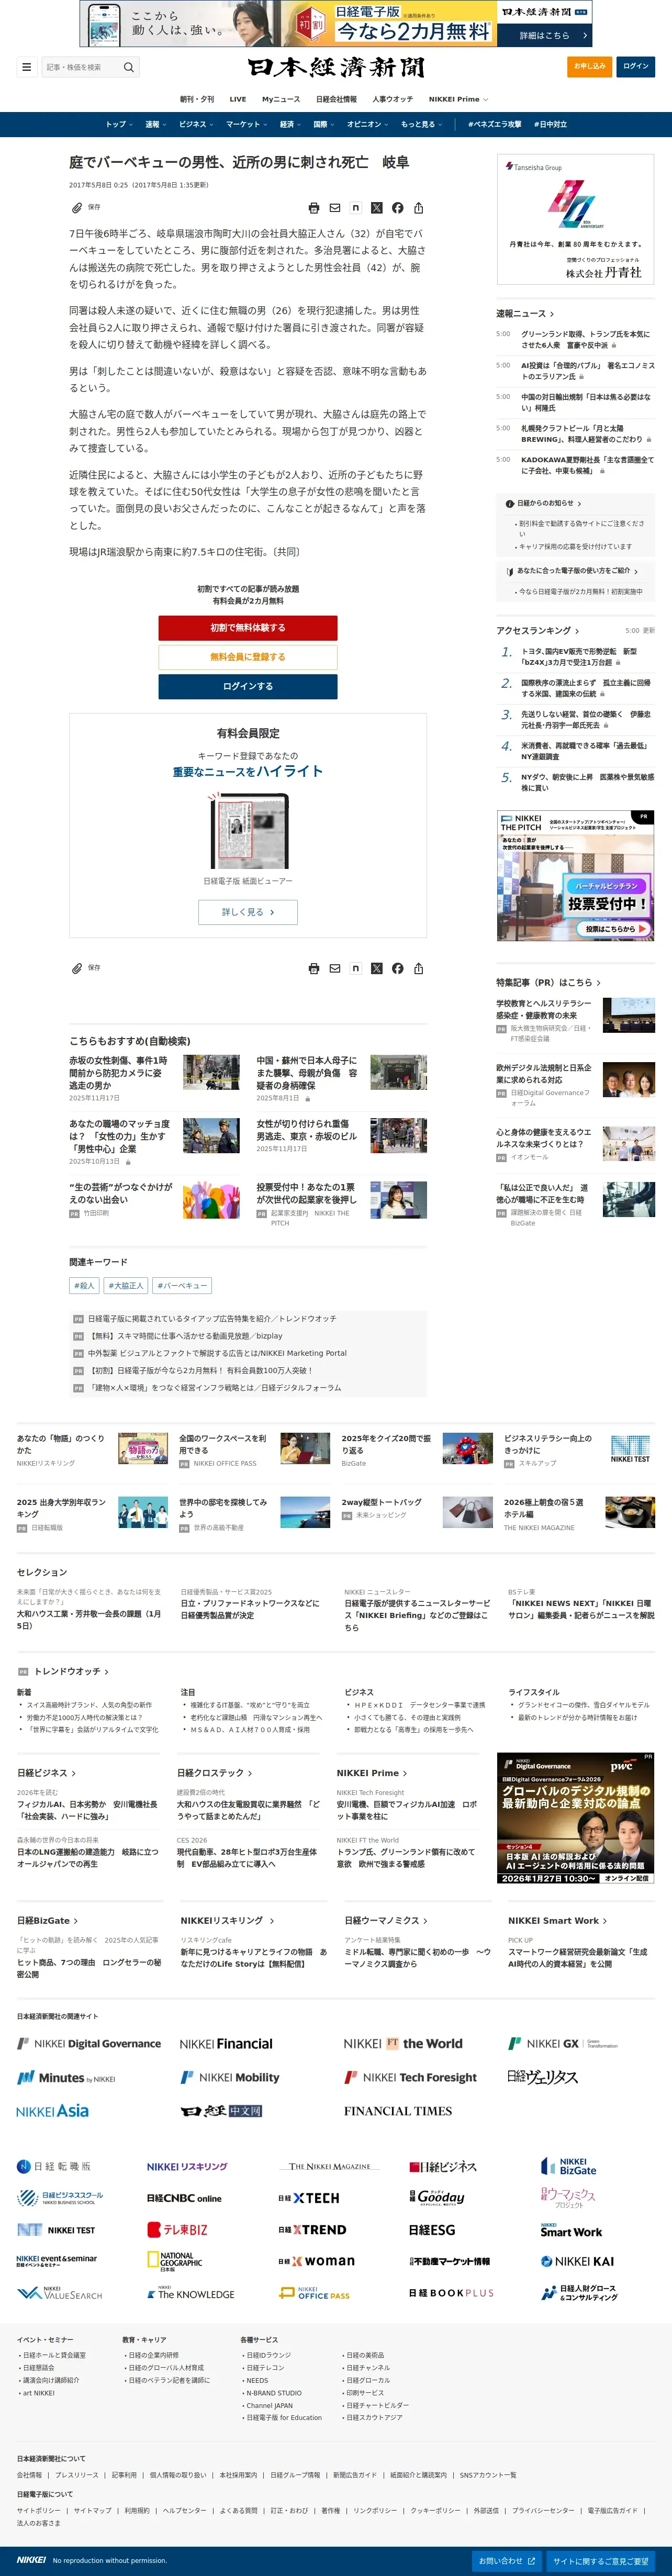Open the NIKKEI THE PITCH banner ad
The image size is (672, 2576).
coord(576,876)
